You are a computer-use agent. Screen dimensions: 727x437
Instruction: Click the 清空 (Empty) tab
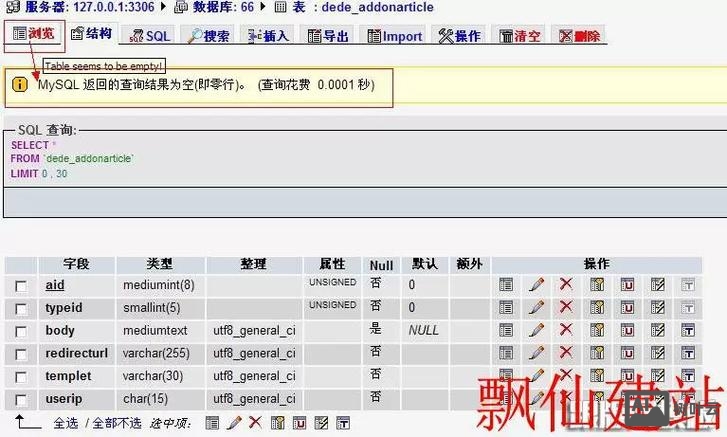click(520, 36)
